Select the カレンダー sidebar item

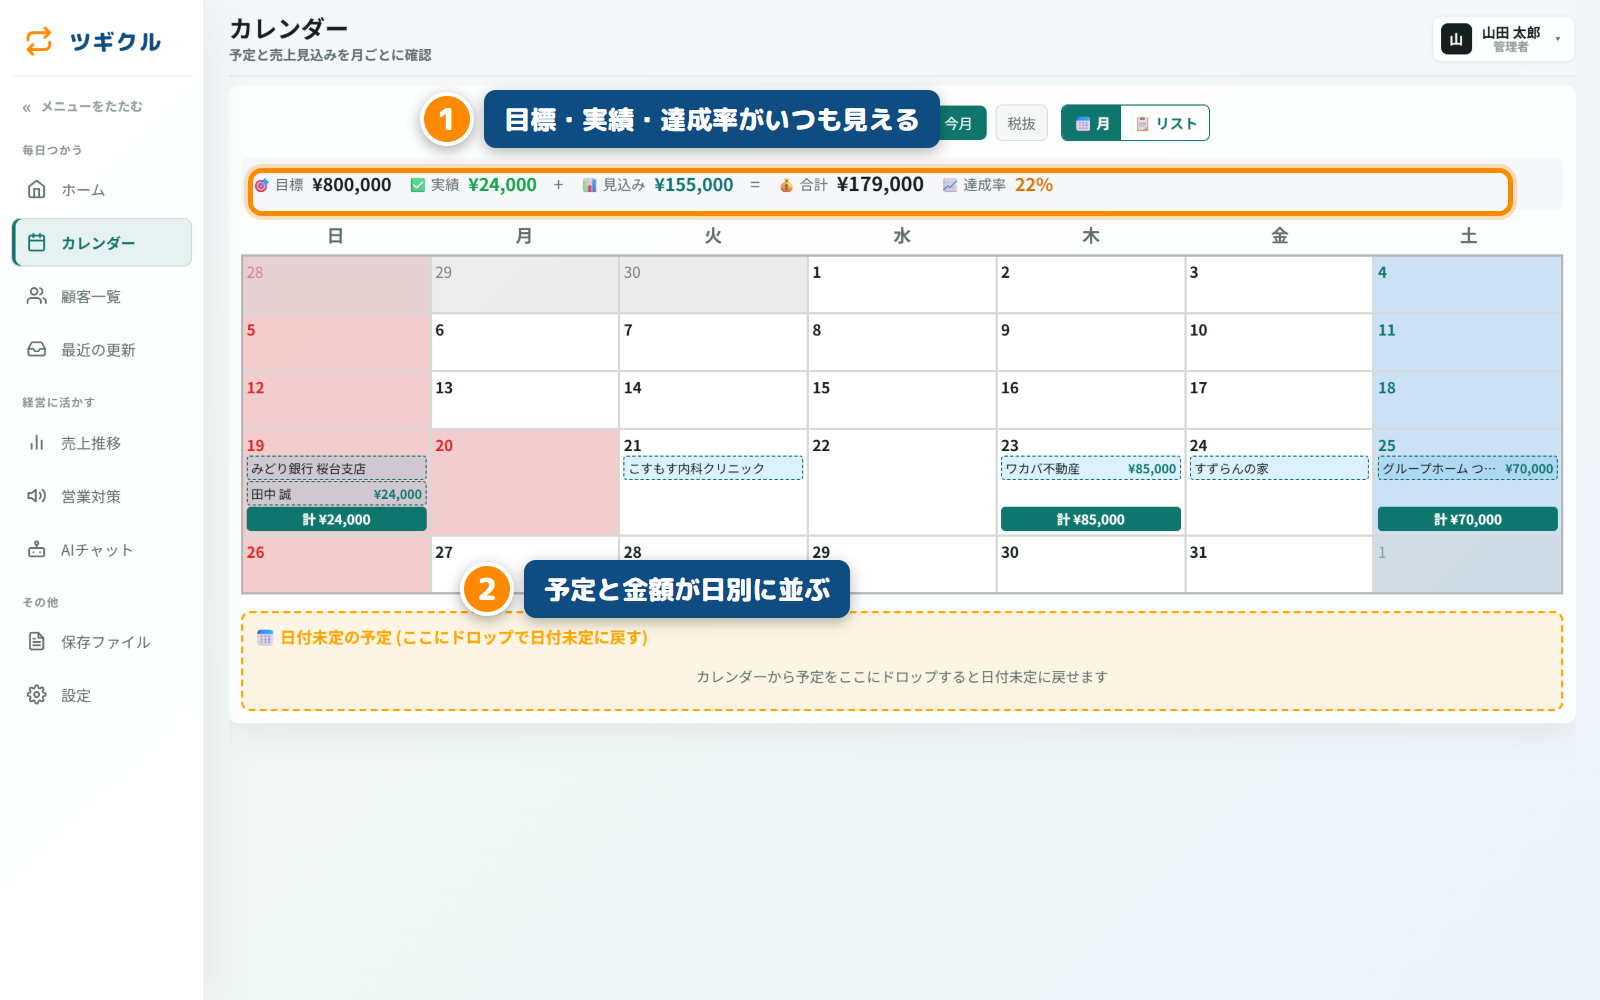coord(102,242)
